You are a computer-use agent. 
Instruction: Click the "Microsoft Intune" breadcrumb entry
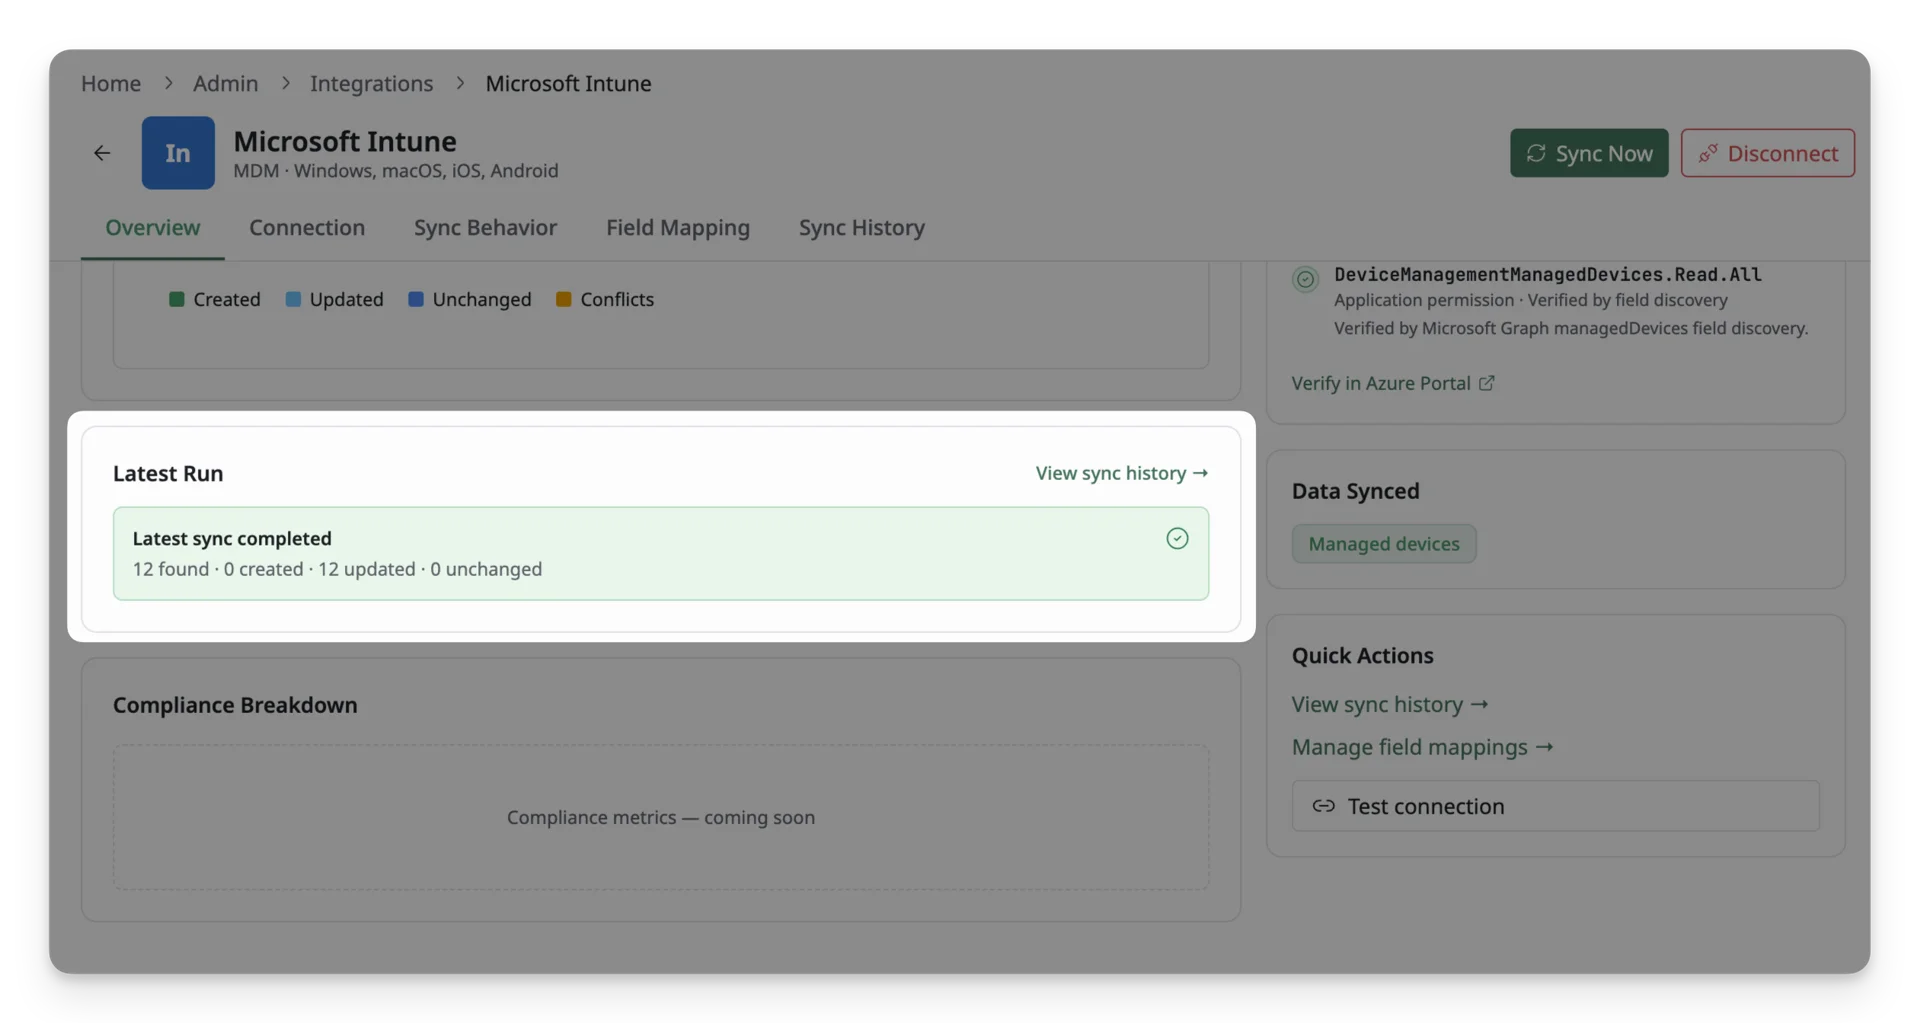pyautogui.click(x=568, y=83)
